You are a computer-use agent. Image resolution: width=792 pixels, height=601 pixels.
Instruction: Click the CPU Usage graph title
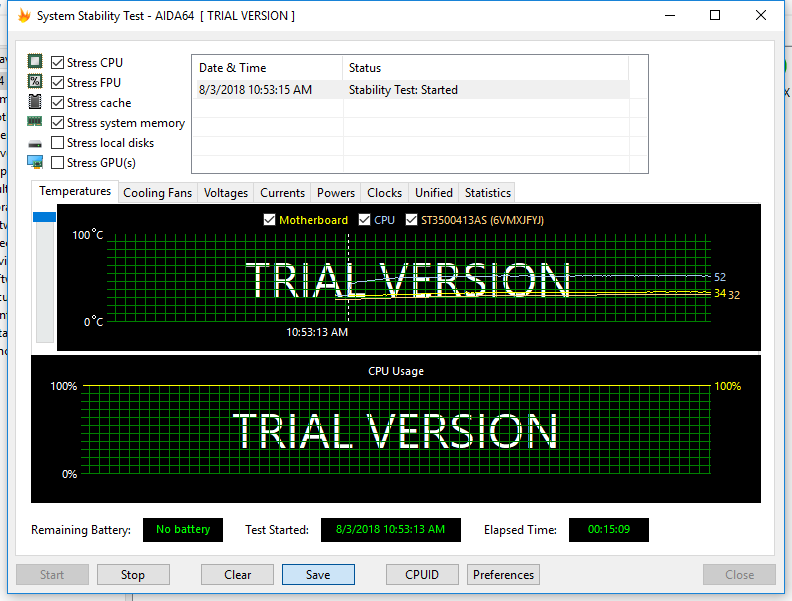click(x=396, y=371)
